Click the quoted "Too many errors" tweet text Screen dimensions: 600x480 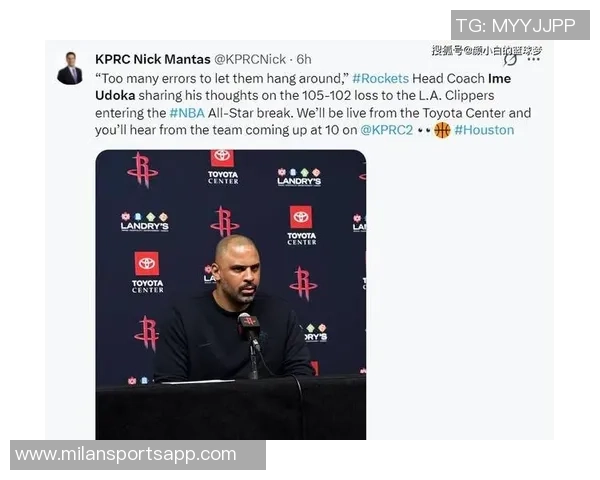[x=222, y=78]
